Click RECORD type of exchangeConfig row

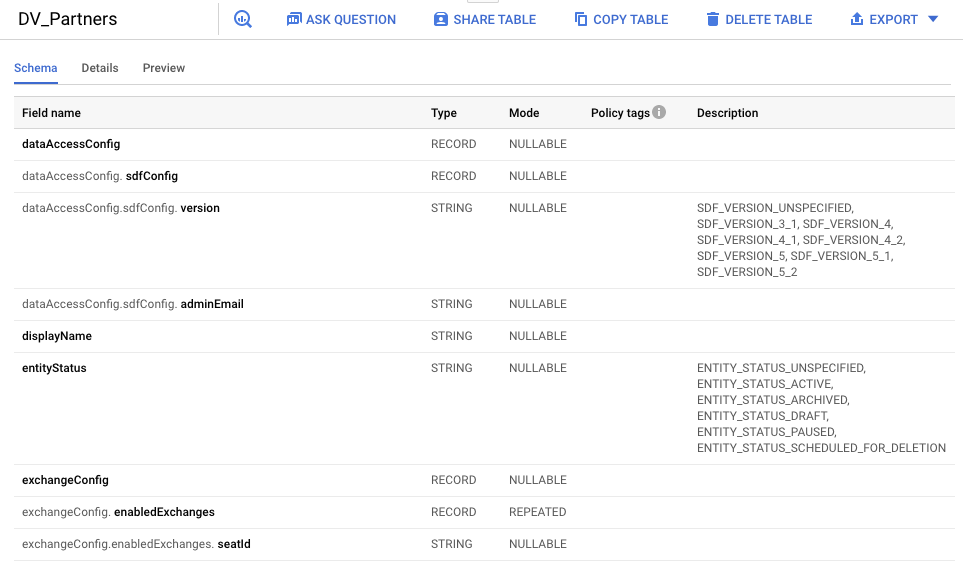click(453, 479)
